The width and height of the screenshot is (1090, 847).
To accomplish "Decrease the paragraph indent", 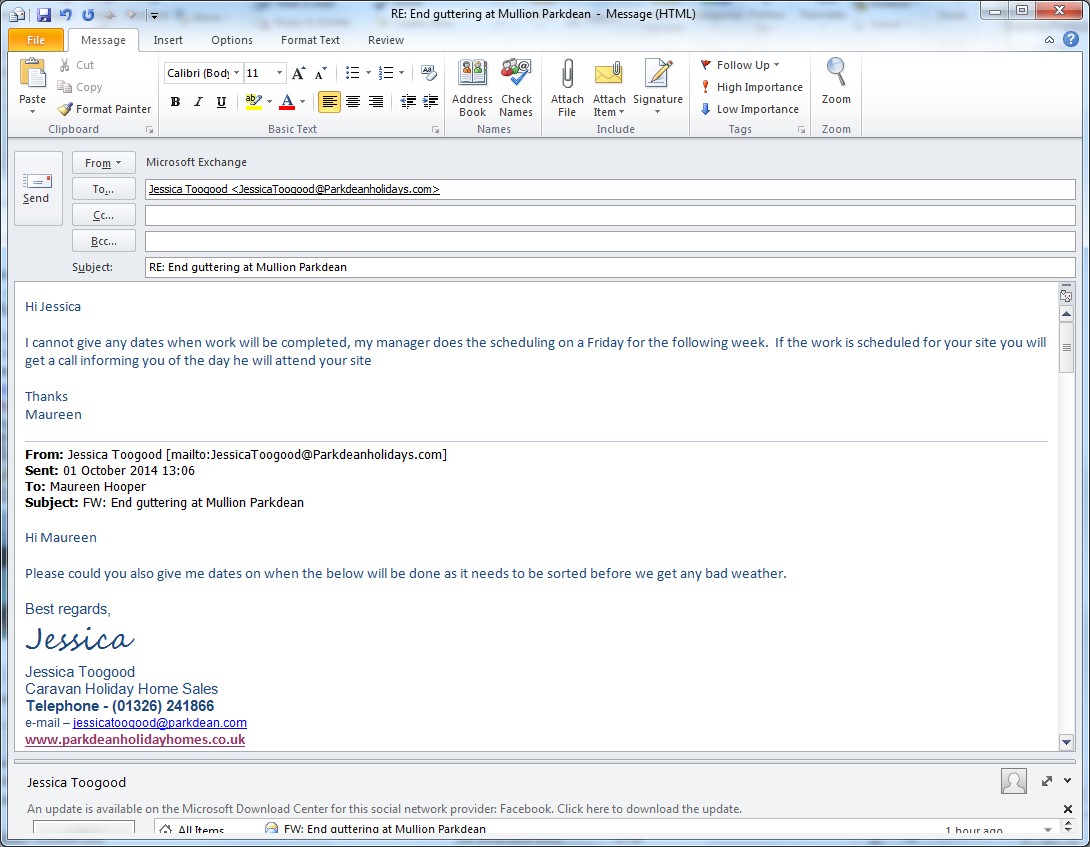I will click(x=408, y=102).
